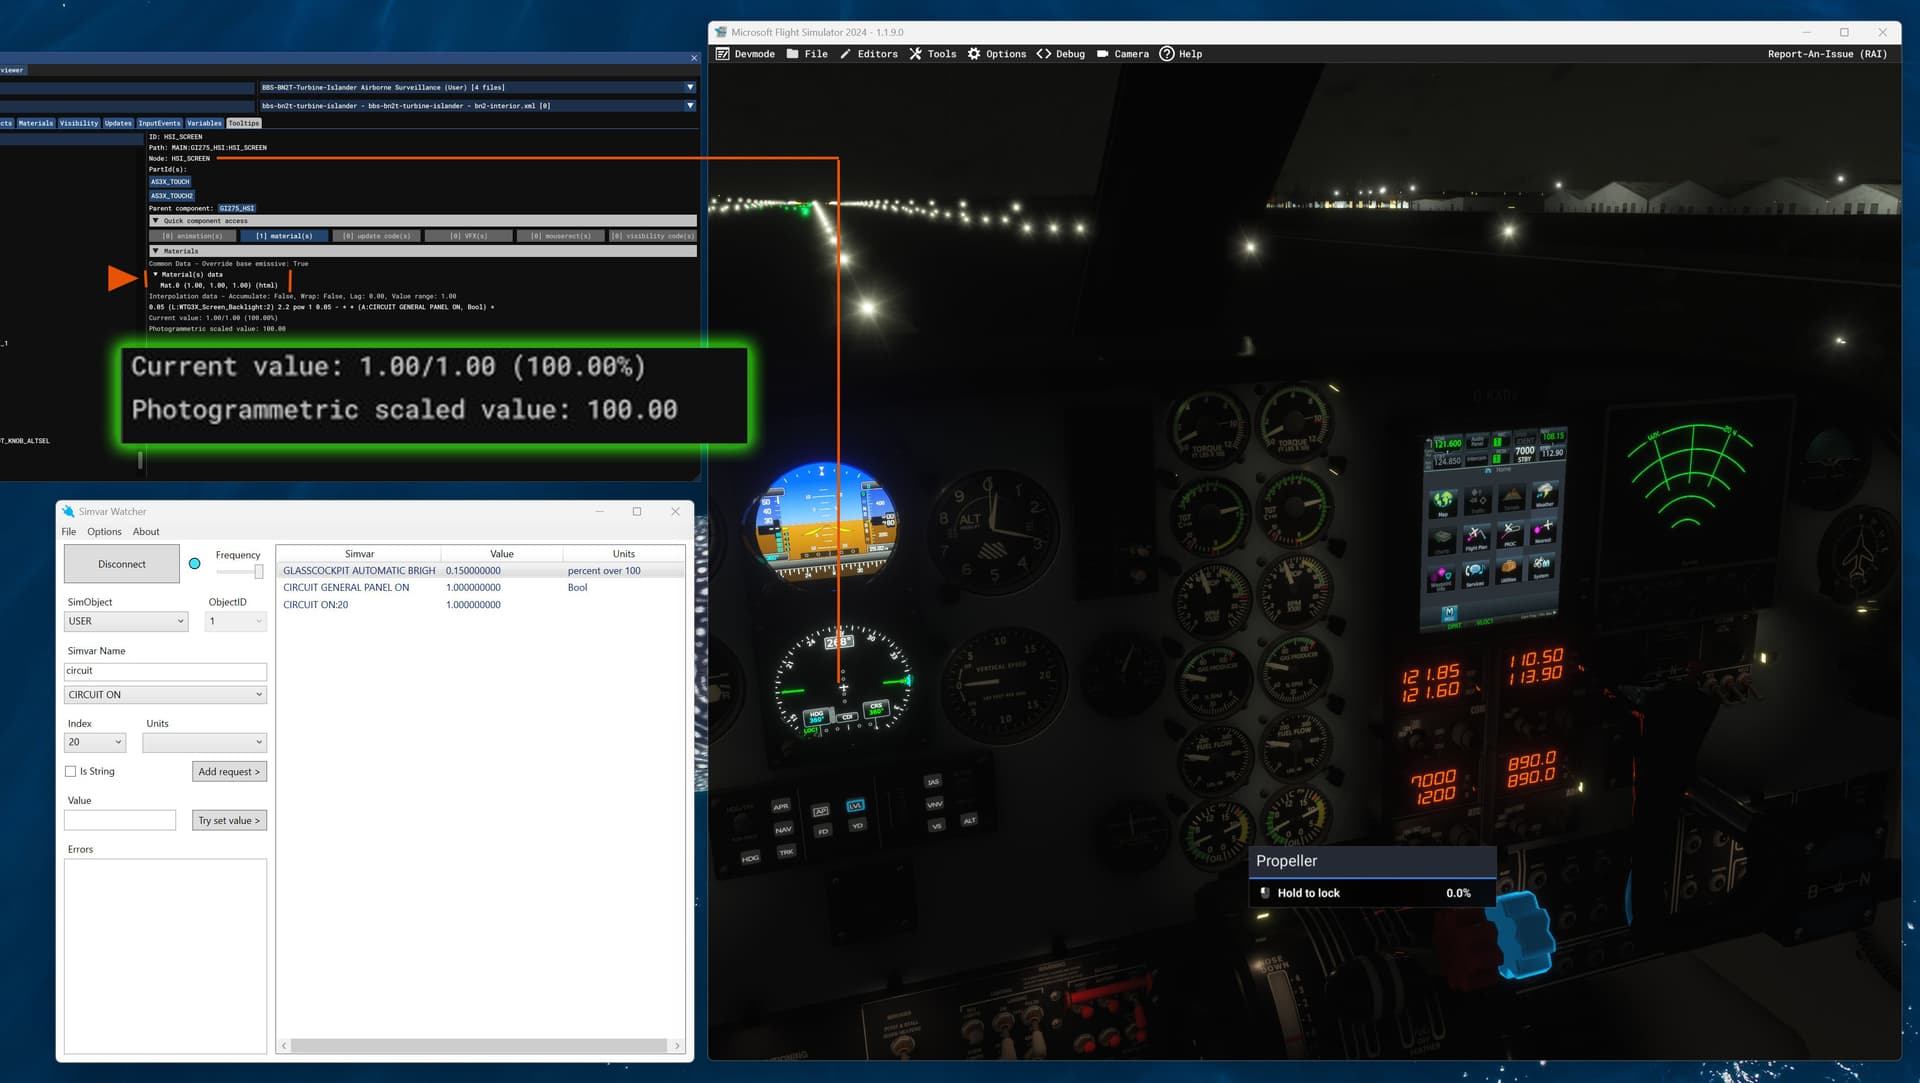The width and height of the screenshot is (1920, 1083).
Task: Tap the PROC icon on GTN screen
Action: pyautogui.click(x=1511, y=535)
